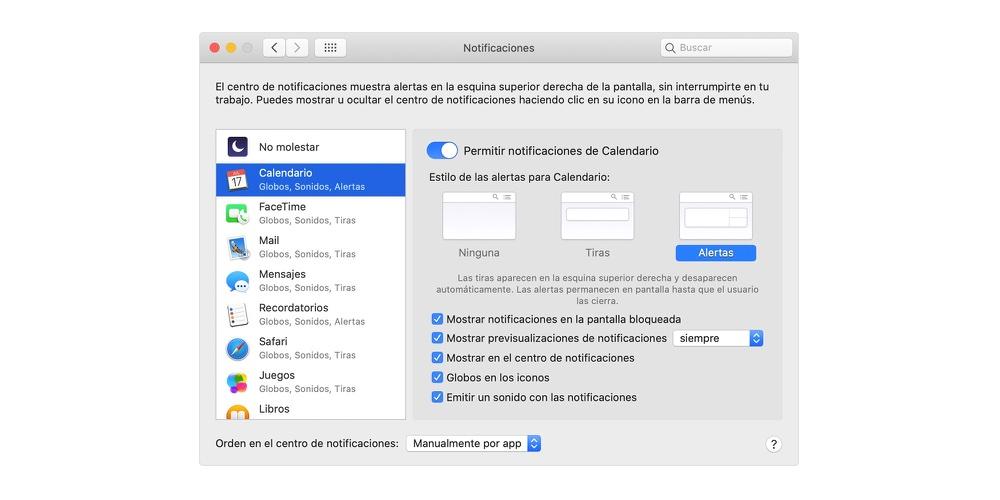Disable Globos en los iconos checkbox
The height and width of the screenshot is (500, 1000).
437,378
